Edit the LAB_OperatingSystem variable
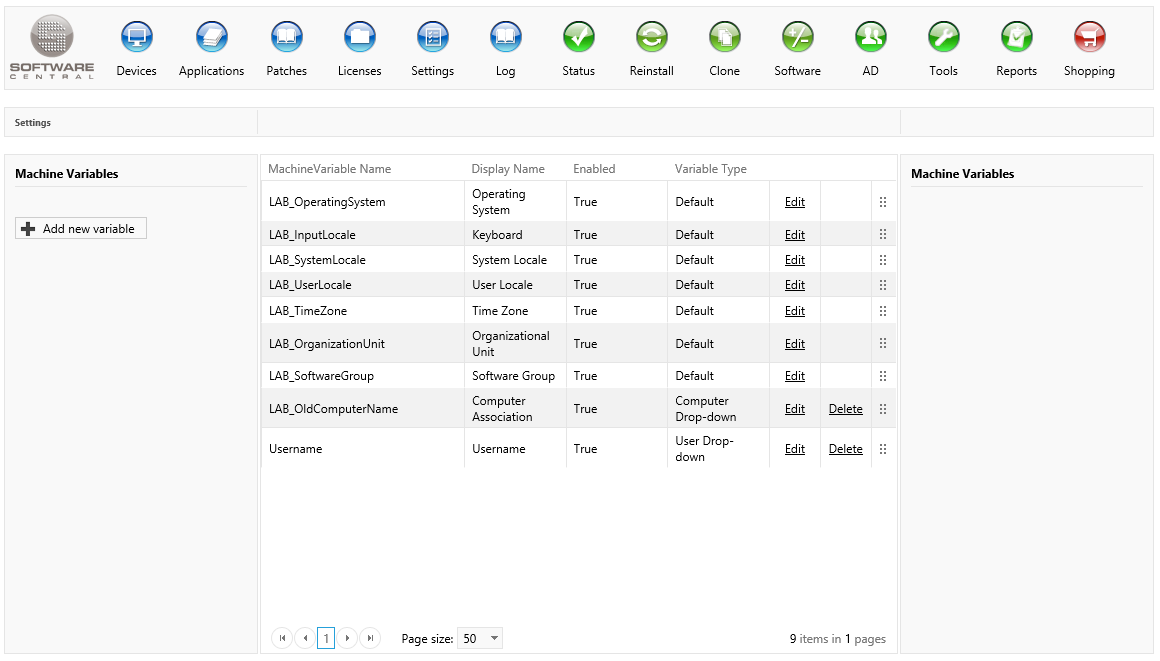1160x661 pixels. pos(795,202)
